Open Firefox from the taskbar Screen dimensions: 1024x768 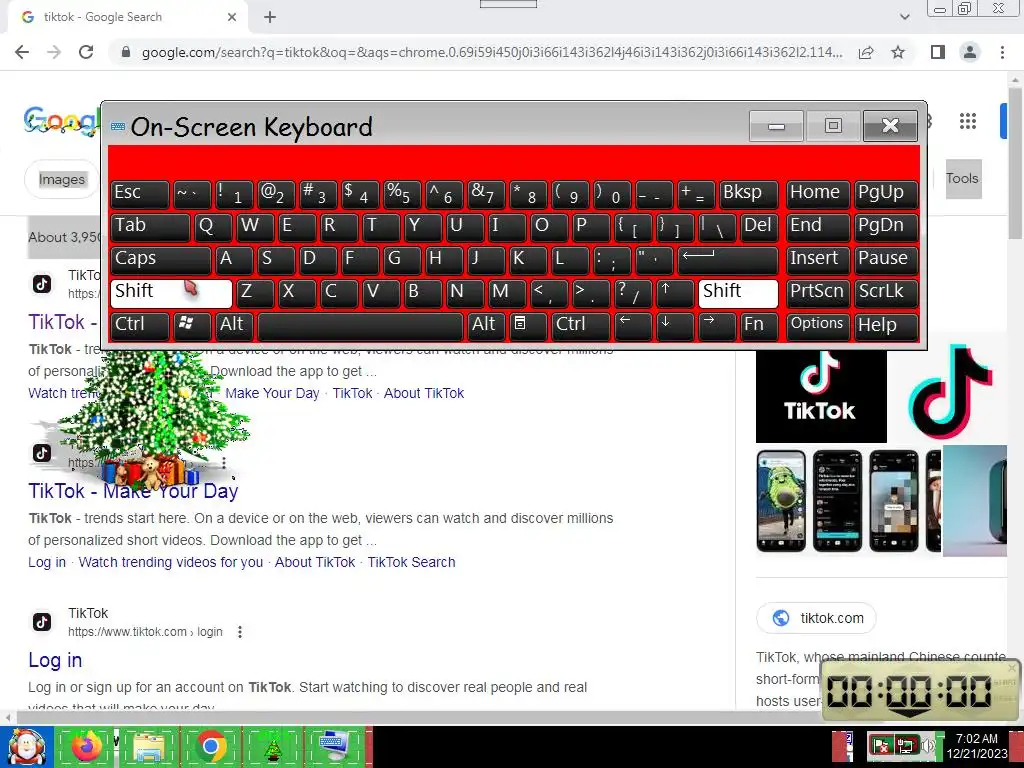coord(85,746)
